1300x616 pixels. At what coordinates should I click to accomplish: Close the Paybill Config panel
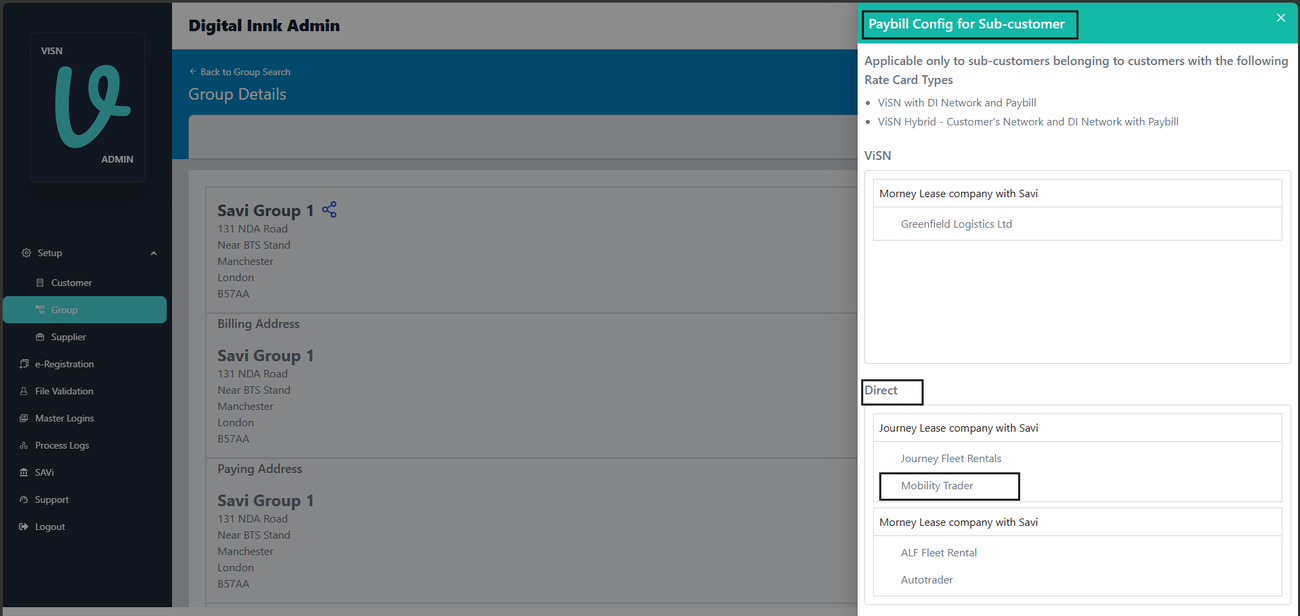[1281, 18]
